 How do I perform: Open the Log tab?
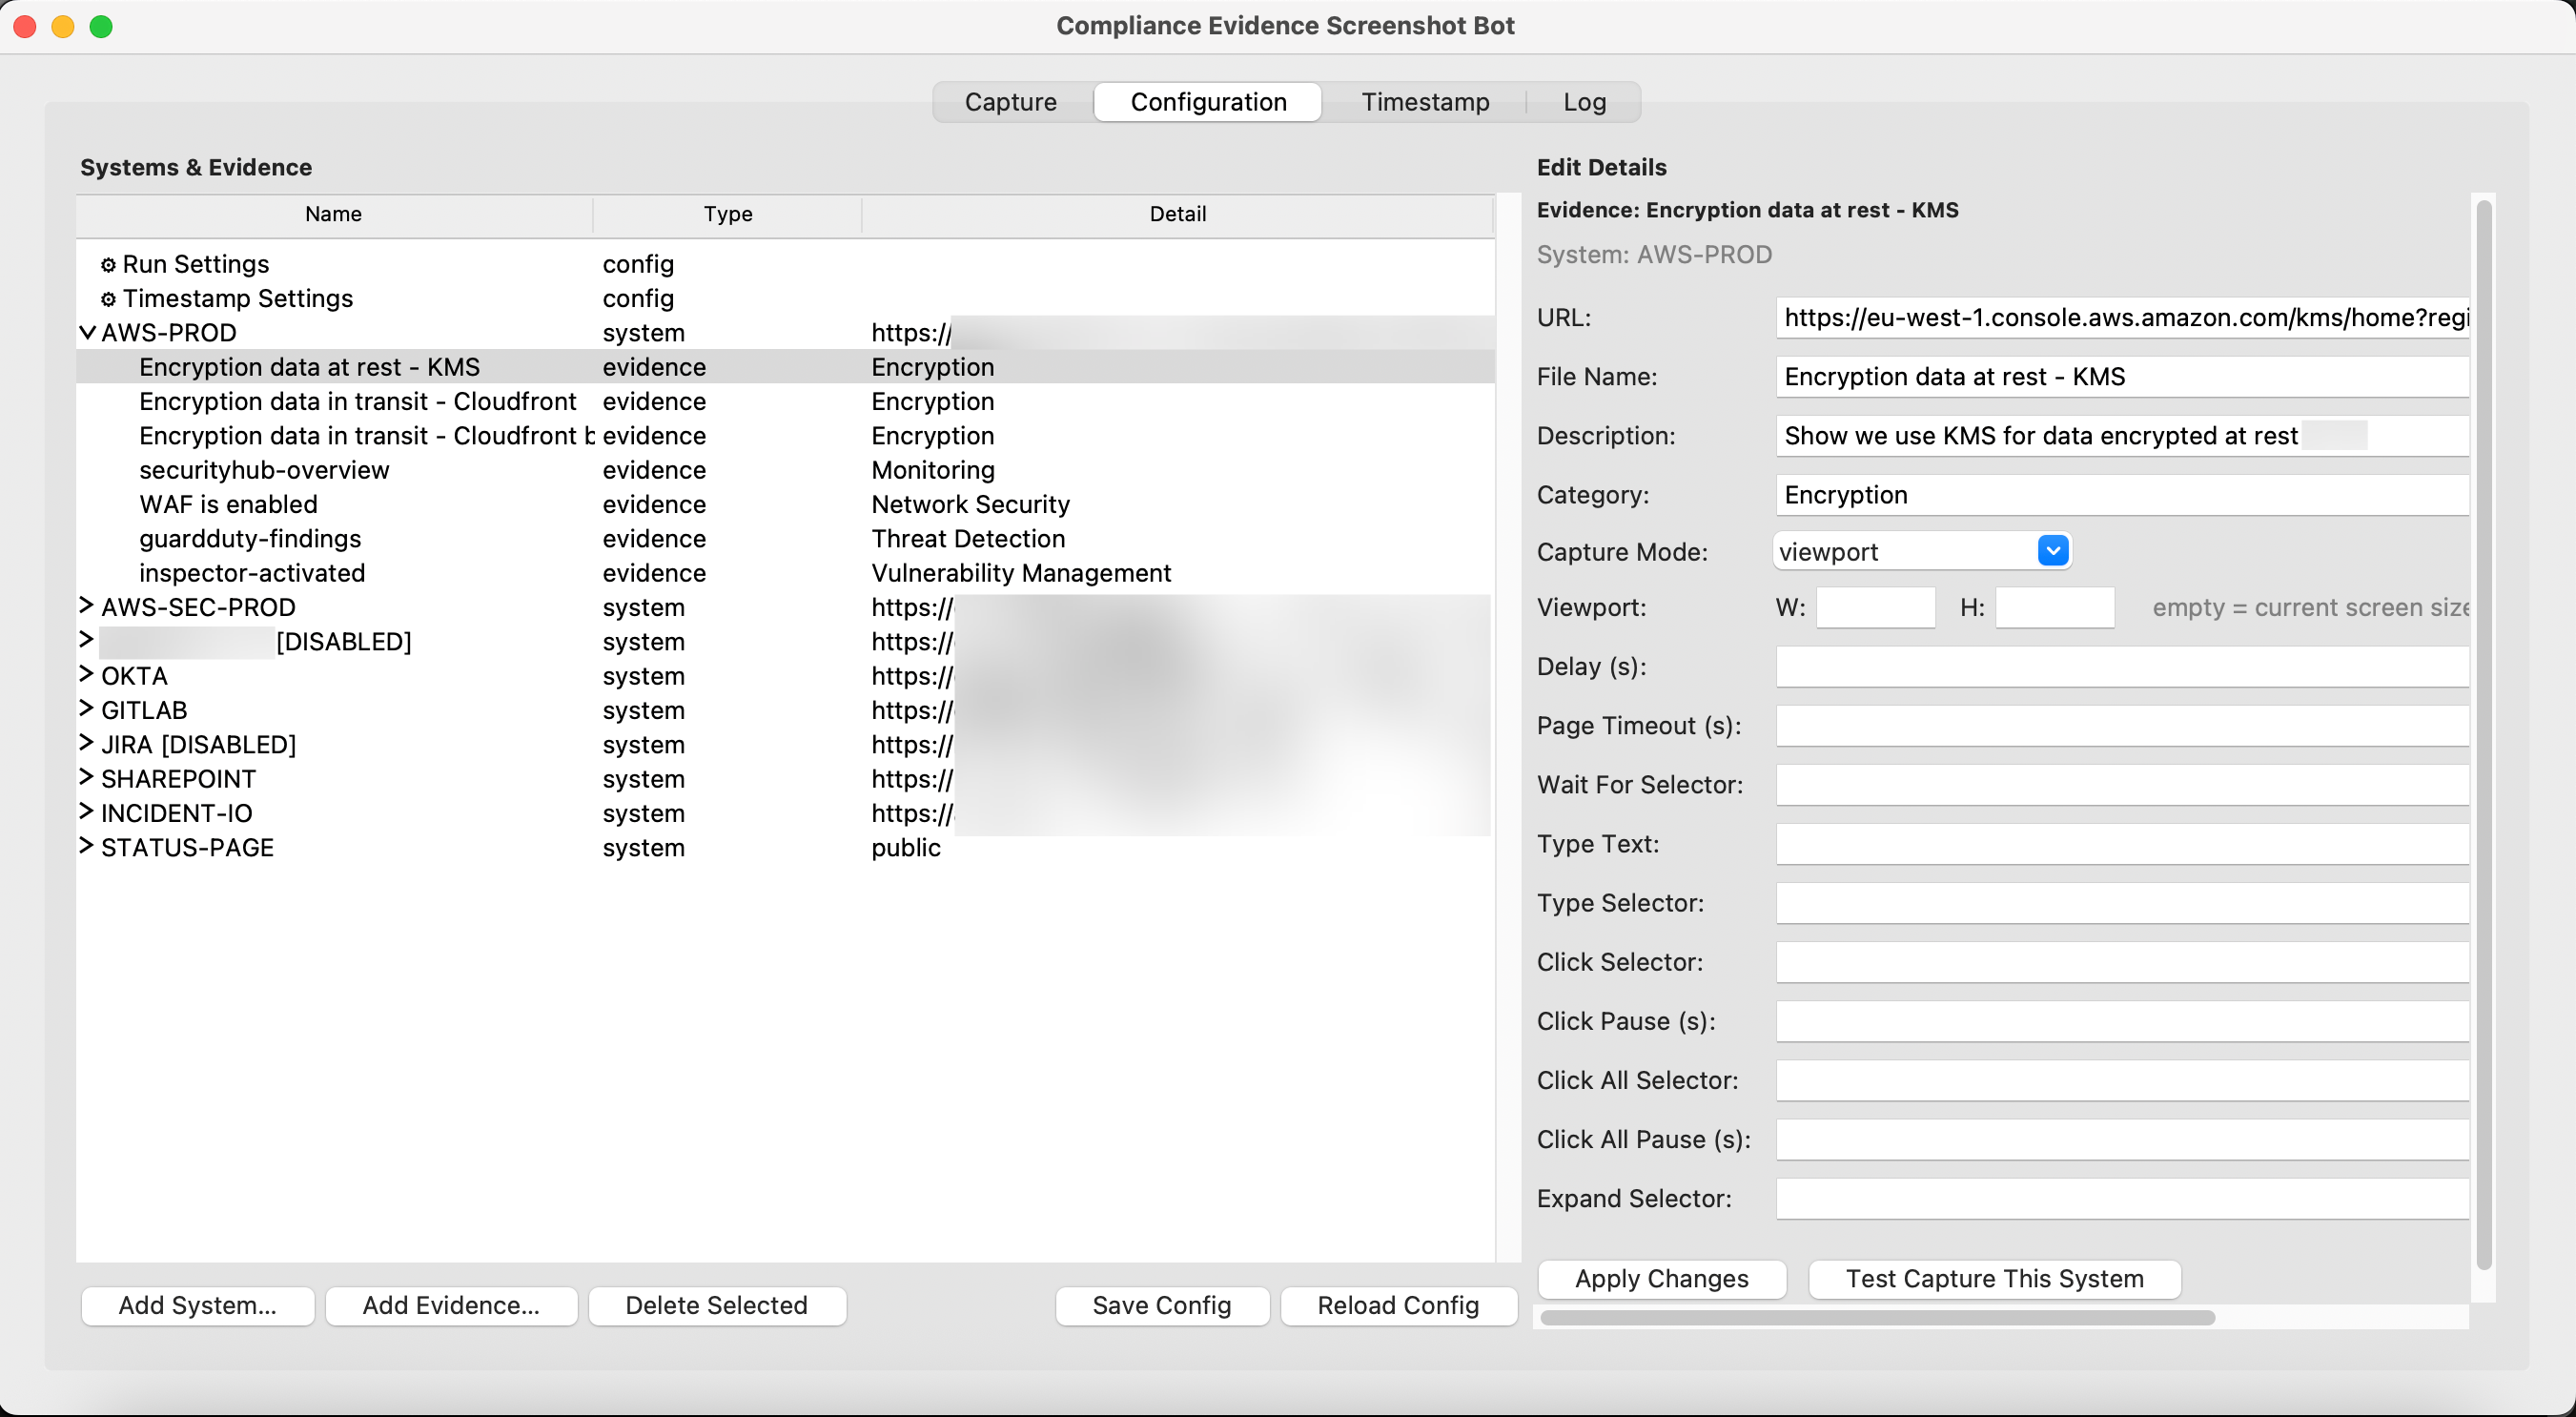tap(1583, 101)
